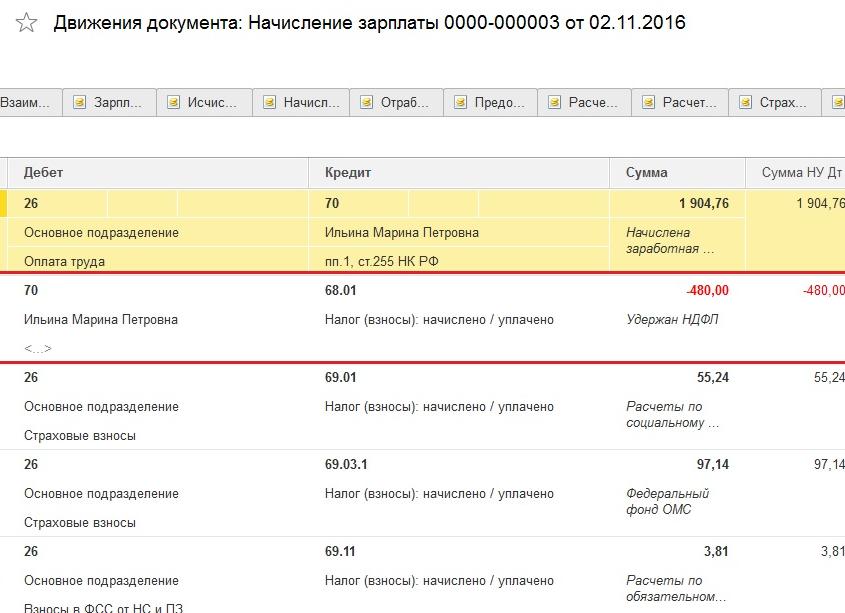The image size is (845, 613).
Task: Click Взносы в ФСС от НС и ПЗ
Action: coord(103,607)
